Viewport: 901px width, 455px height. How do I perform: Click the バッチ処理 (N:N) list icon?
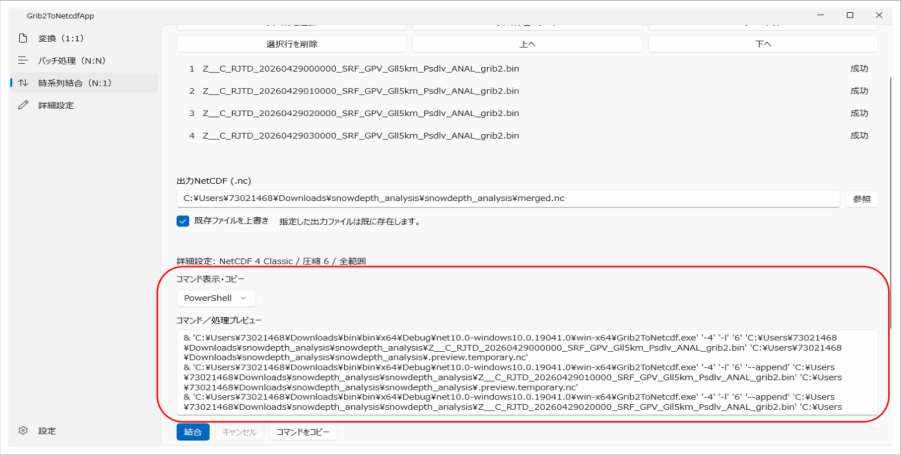[x=23, y=60]
